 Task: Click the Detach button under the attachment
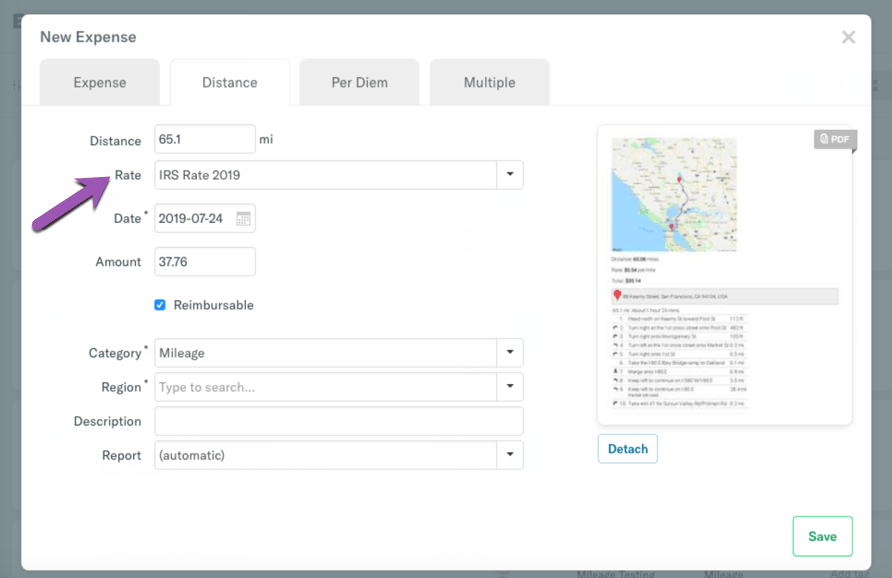(627, 448)
